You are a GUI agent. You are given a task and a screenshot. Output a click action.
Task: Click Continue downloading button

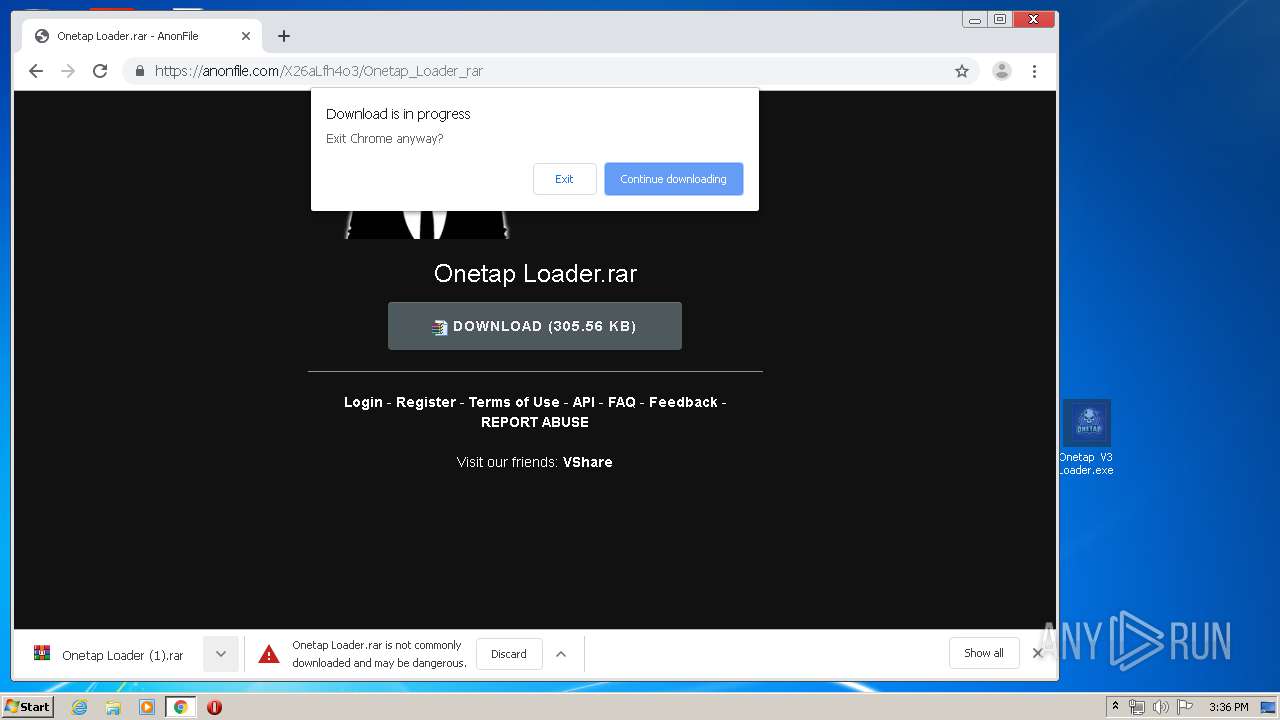(x=673, y=179)
